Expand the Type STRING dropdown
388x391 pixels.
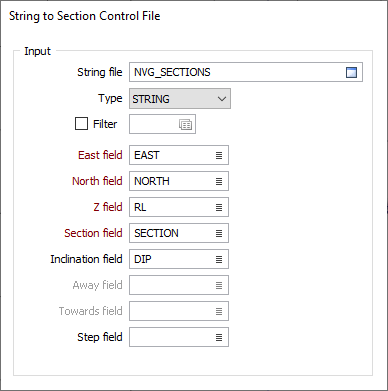pyautogui.click(x=180, y=99)
